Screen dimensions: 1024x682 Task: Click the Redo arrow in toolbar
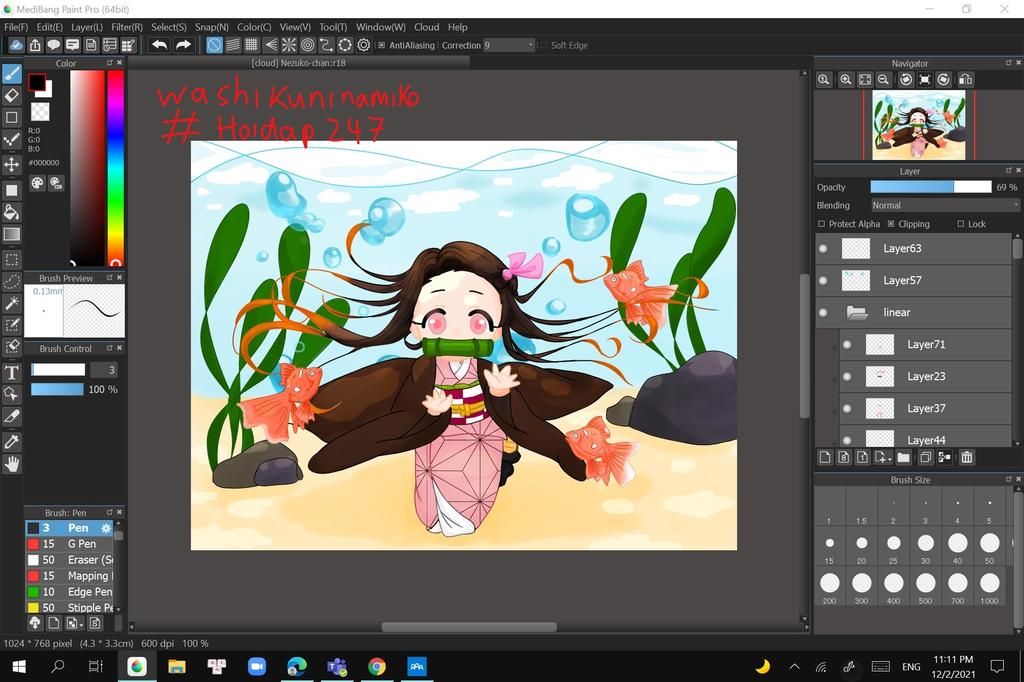[184, 45]
